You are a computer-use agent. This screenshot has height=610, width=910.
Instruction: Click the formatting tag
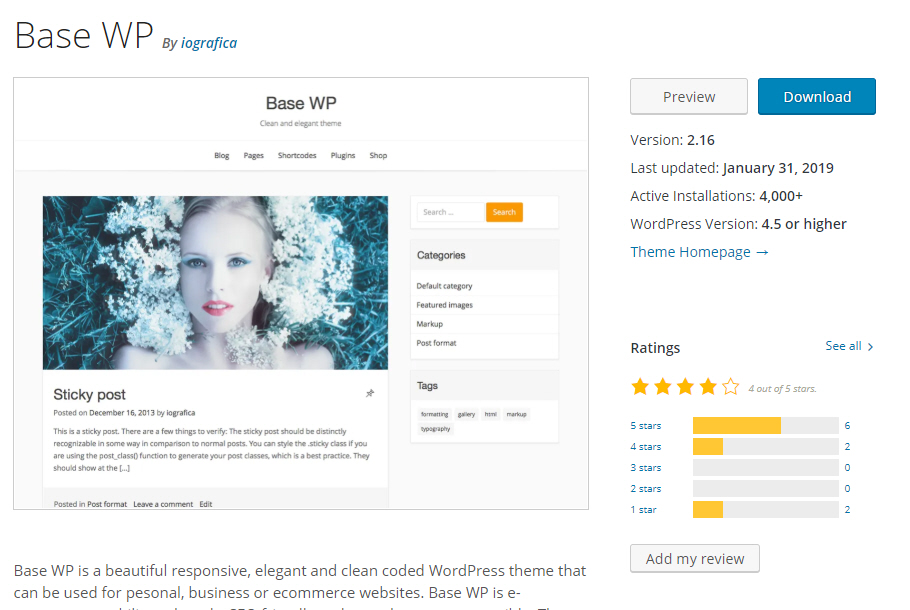(x=435, y=414)
